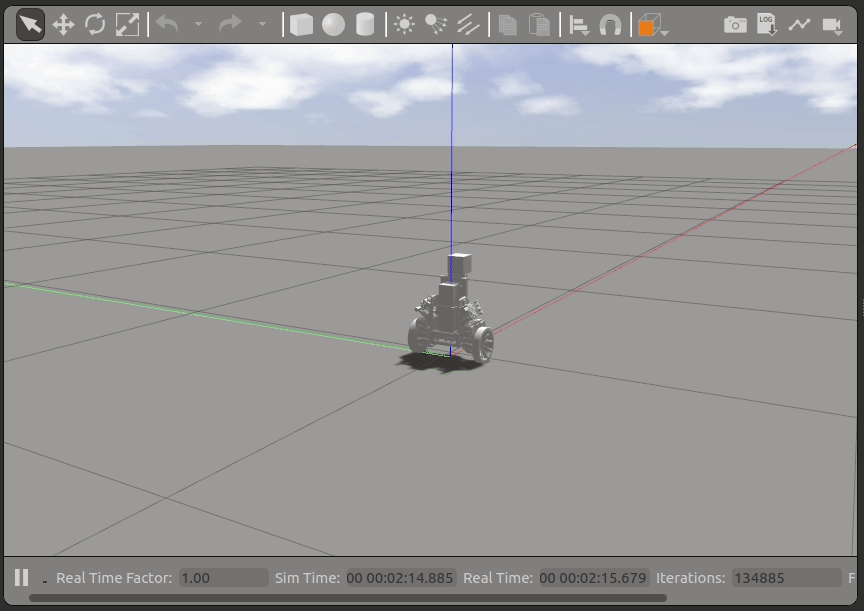This screenshot has width=864, height=611.
Task: Insert a box shape
Action: 301,25
